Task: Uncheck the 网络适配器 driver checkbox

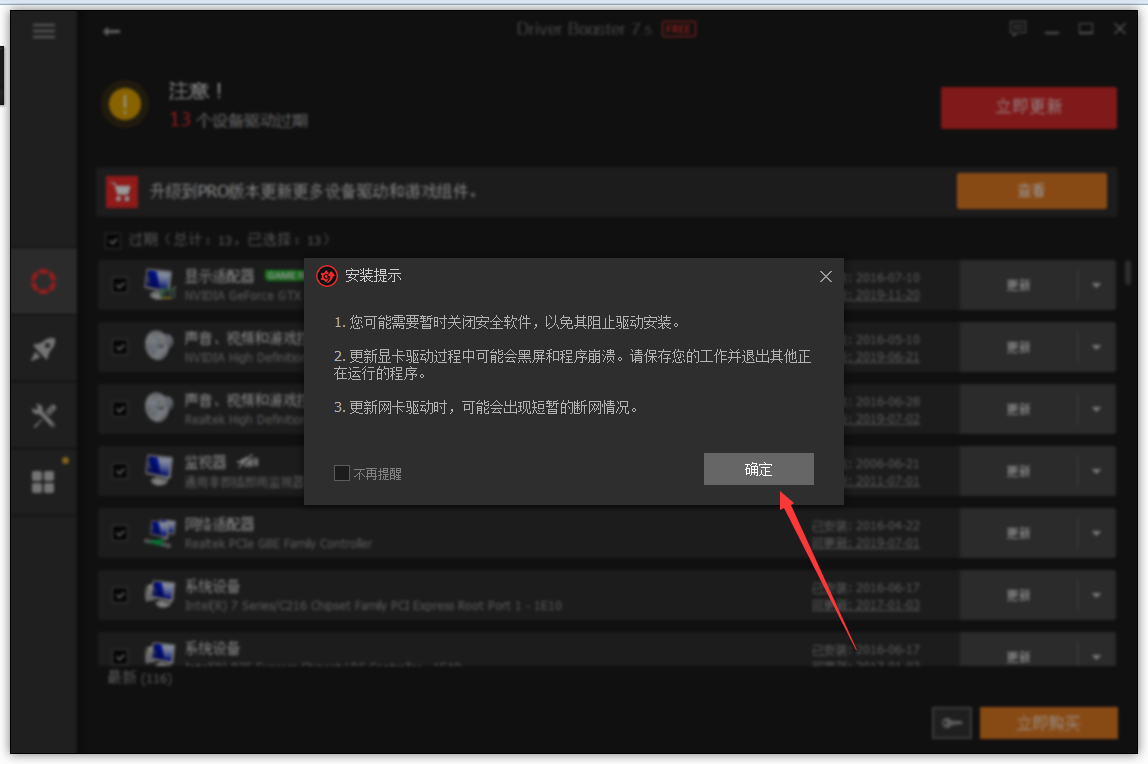Action: (120, 533)
